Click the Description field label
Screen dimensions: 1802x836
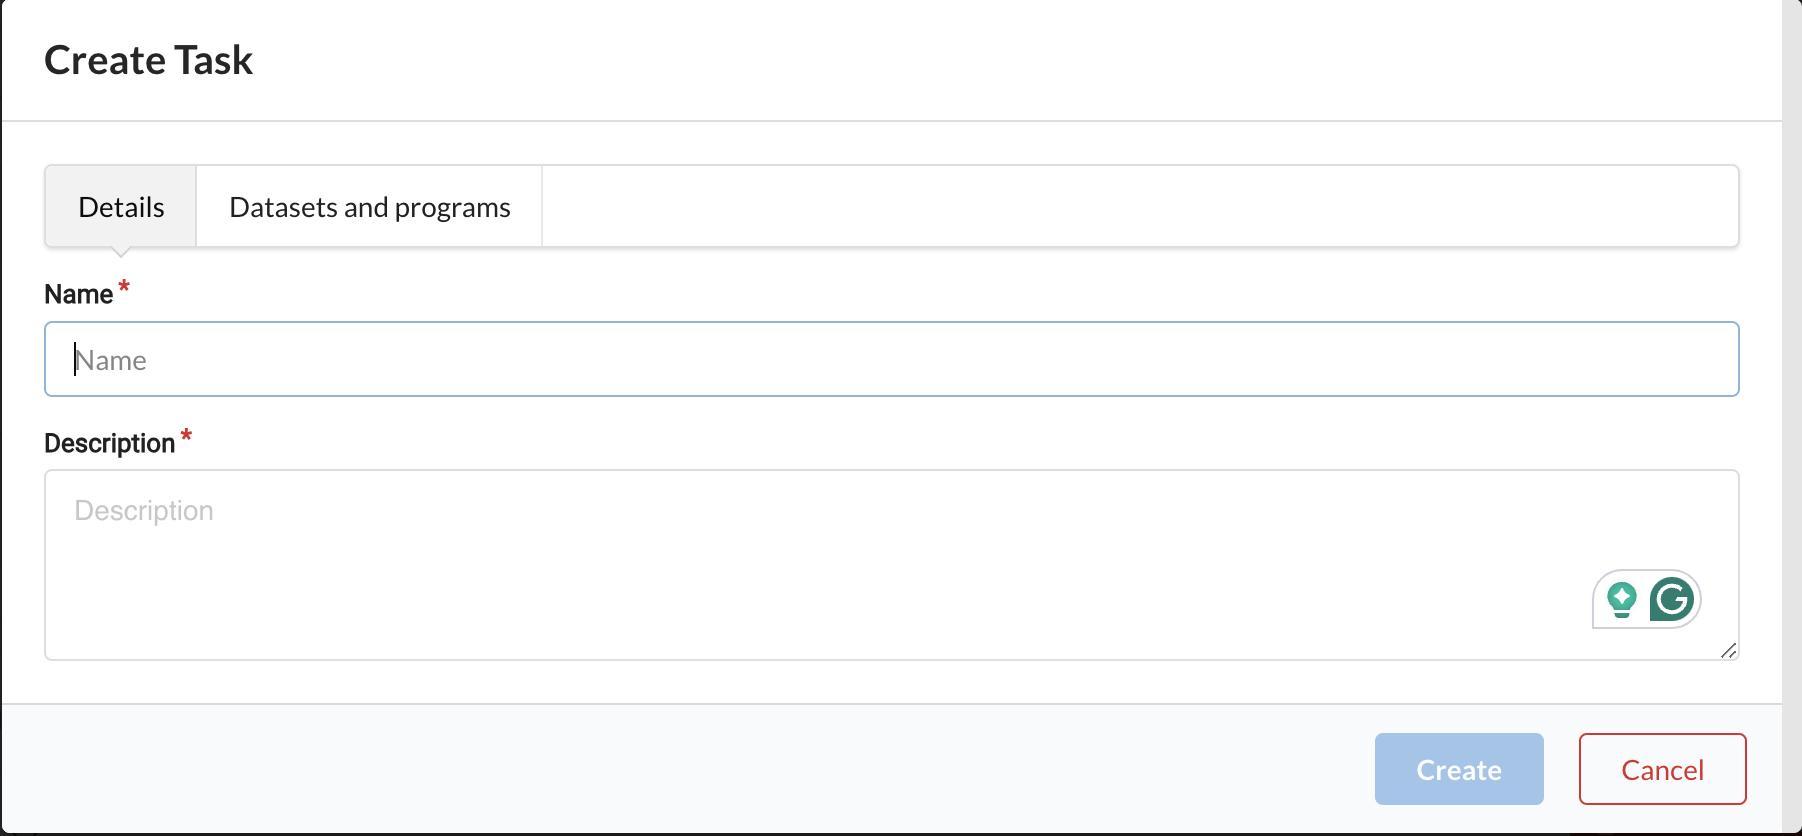(x=109, y=444)
